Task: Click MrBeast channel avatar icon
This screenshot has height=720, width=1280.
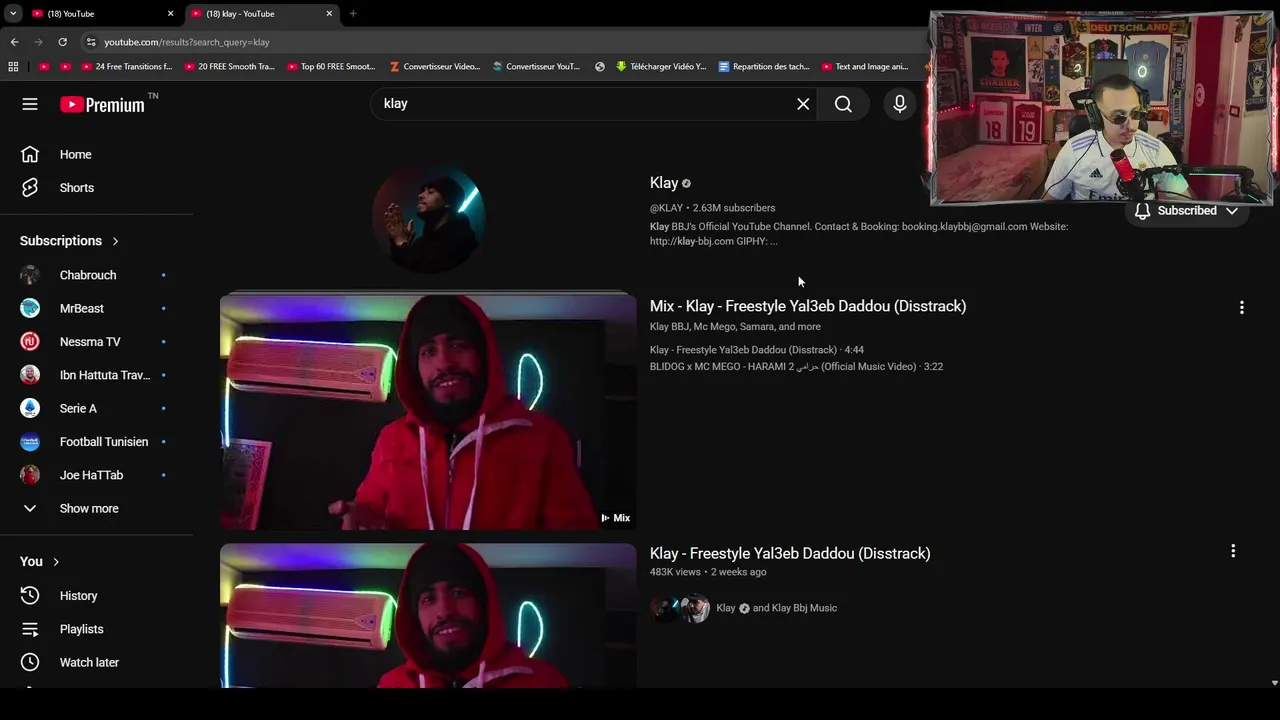Action: [x=30, y=308]
